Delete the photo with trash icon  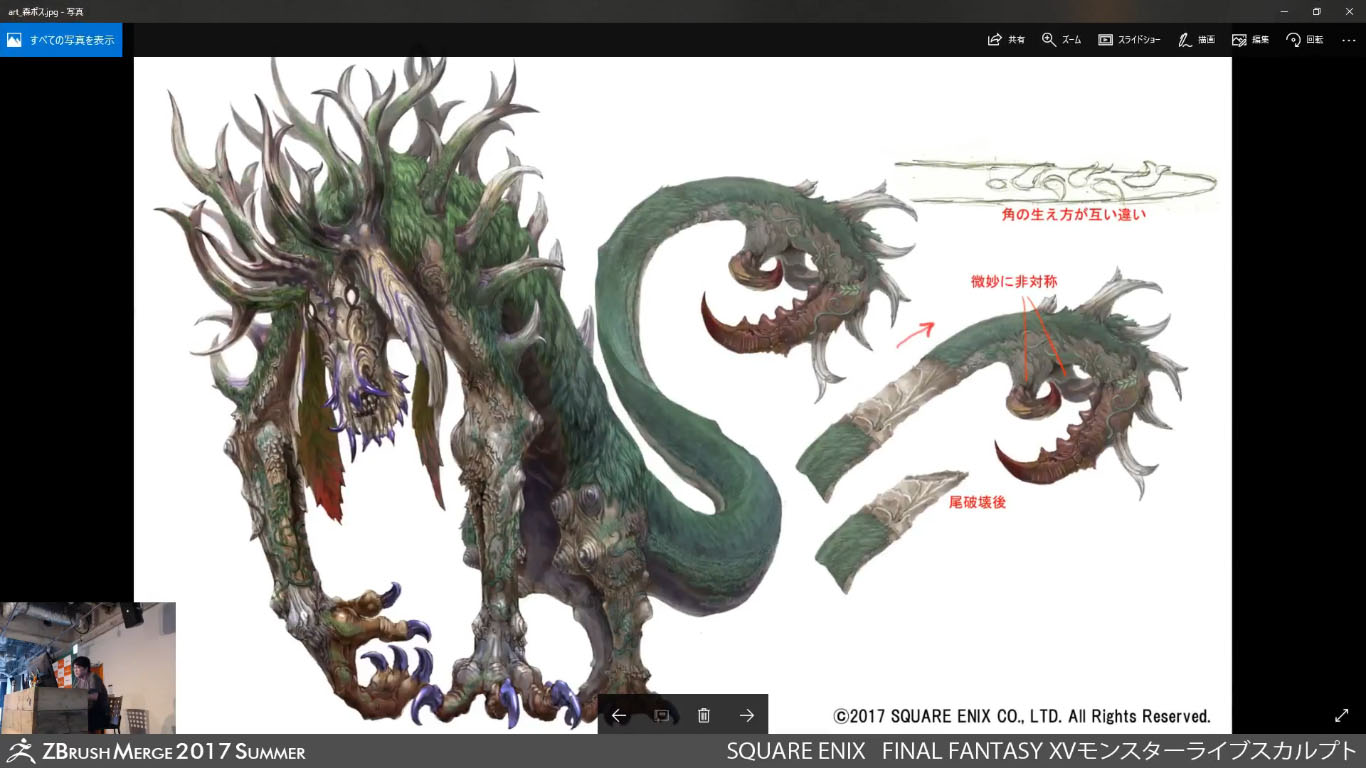pyautogui.click(x=704, y=715)
